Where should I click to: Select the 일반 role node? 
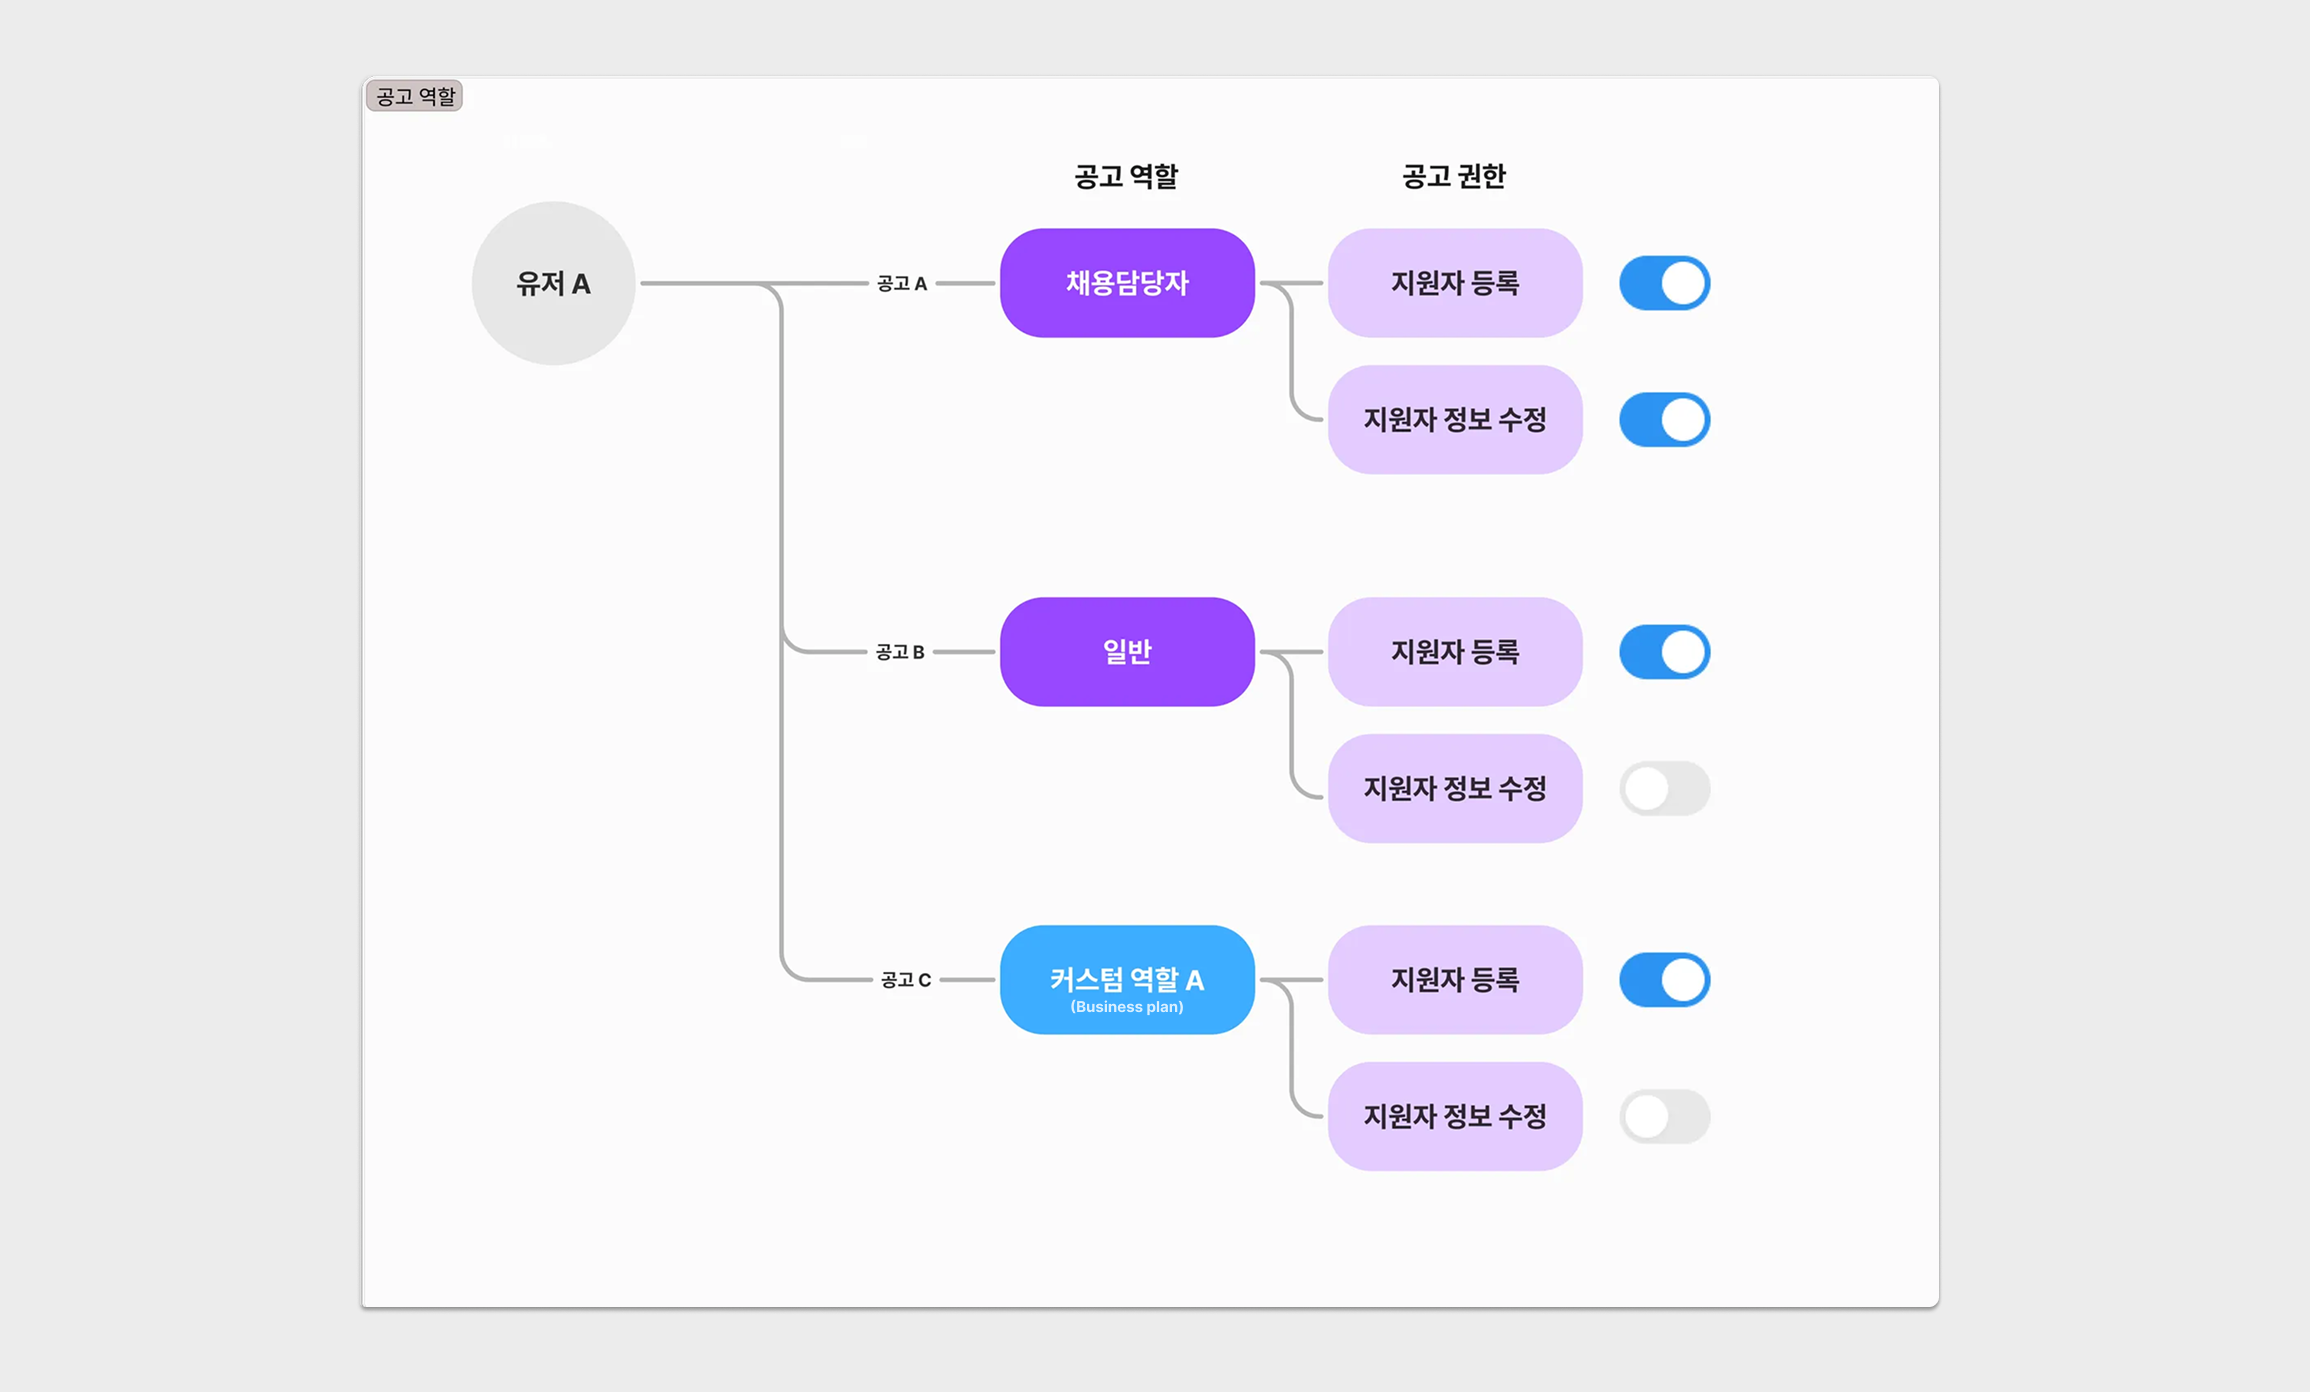[1127, 652]
